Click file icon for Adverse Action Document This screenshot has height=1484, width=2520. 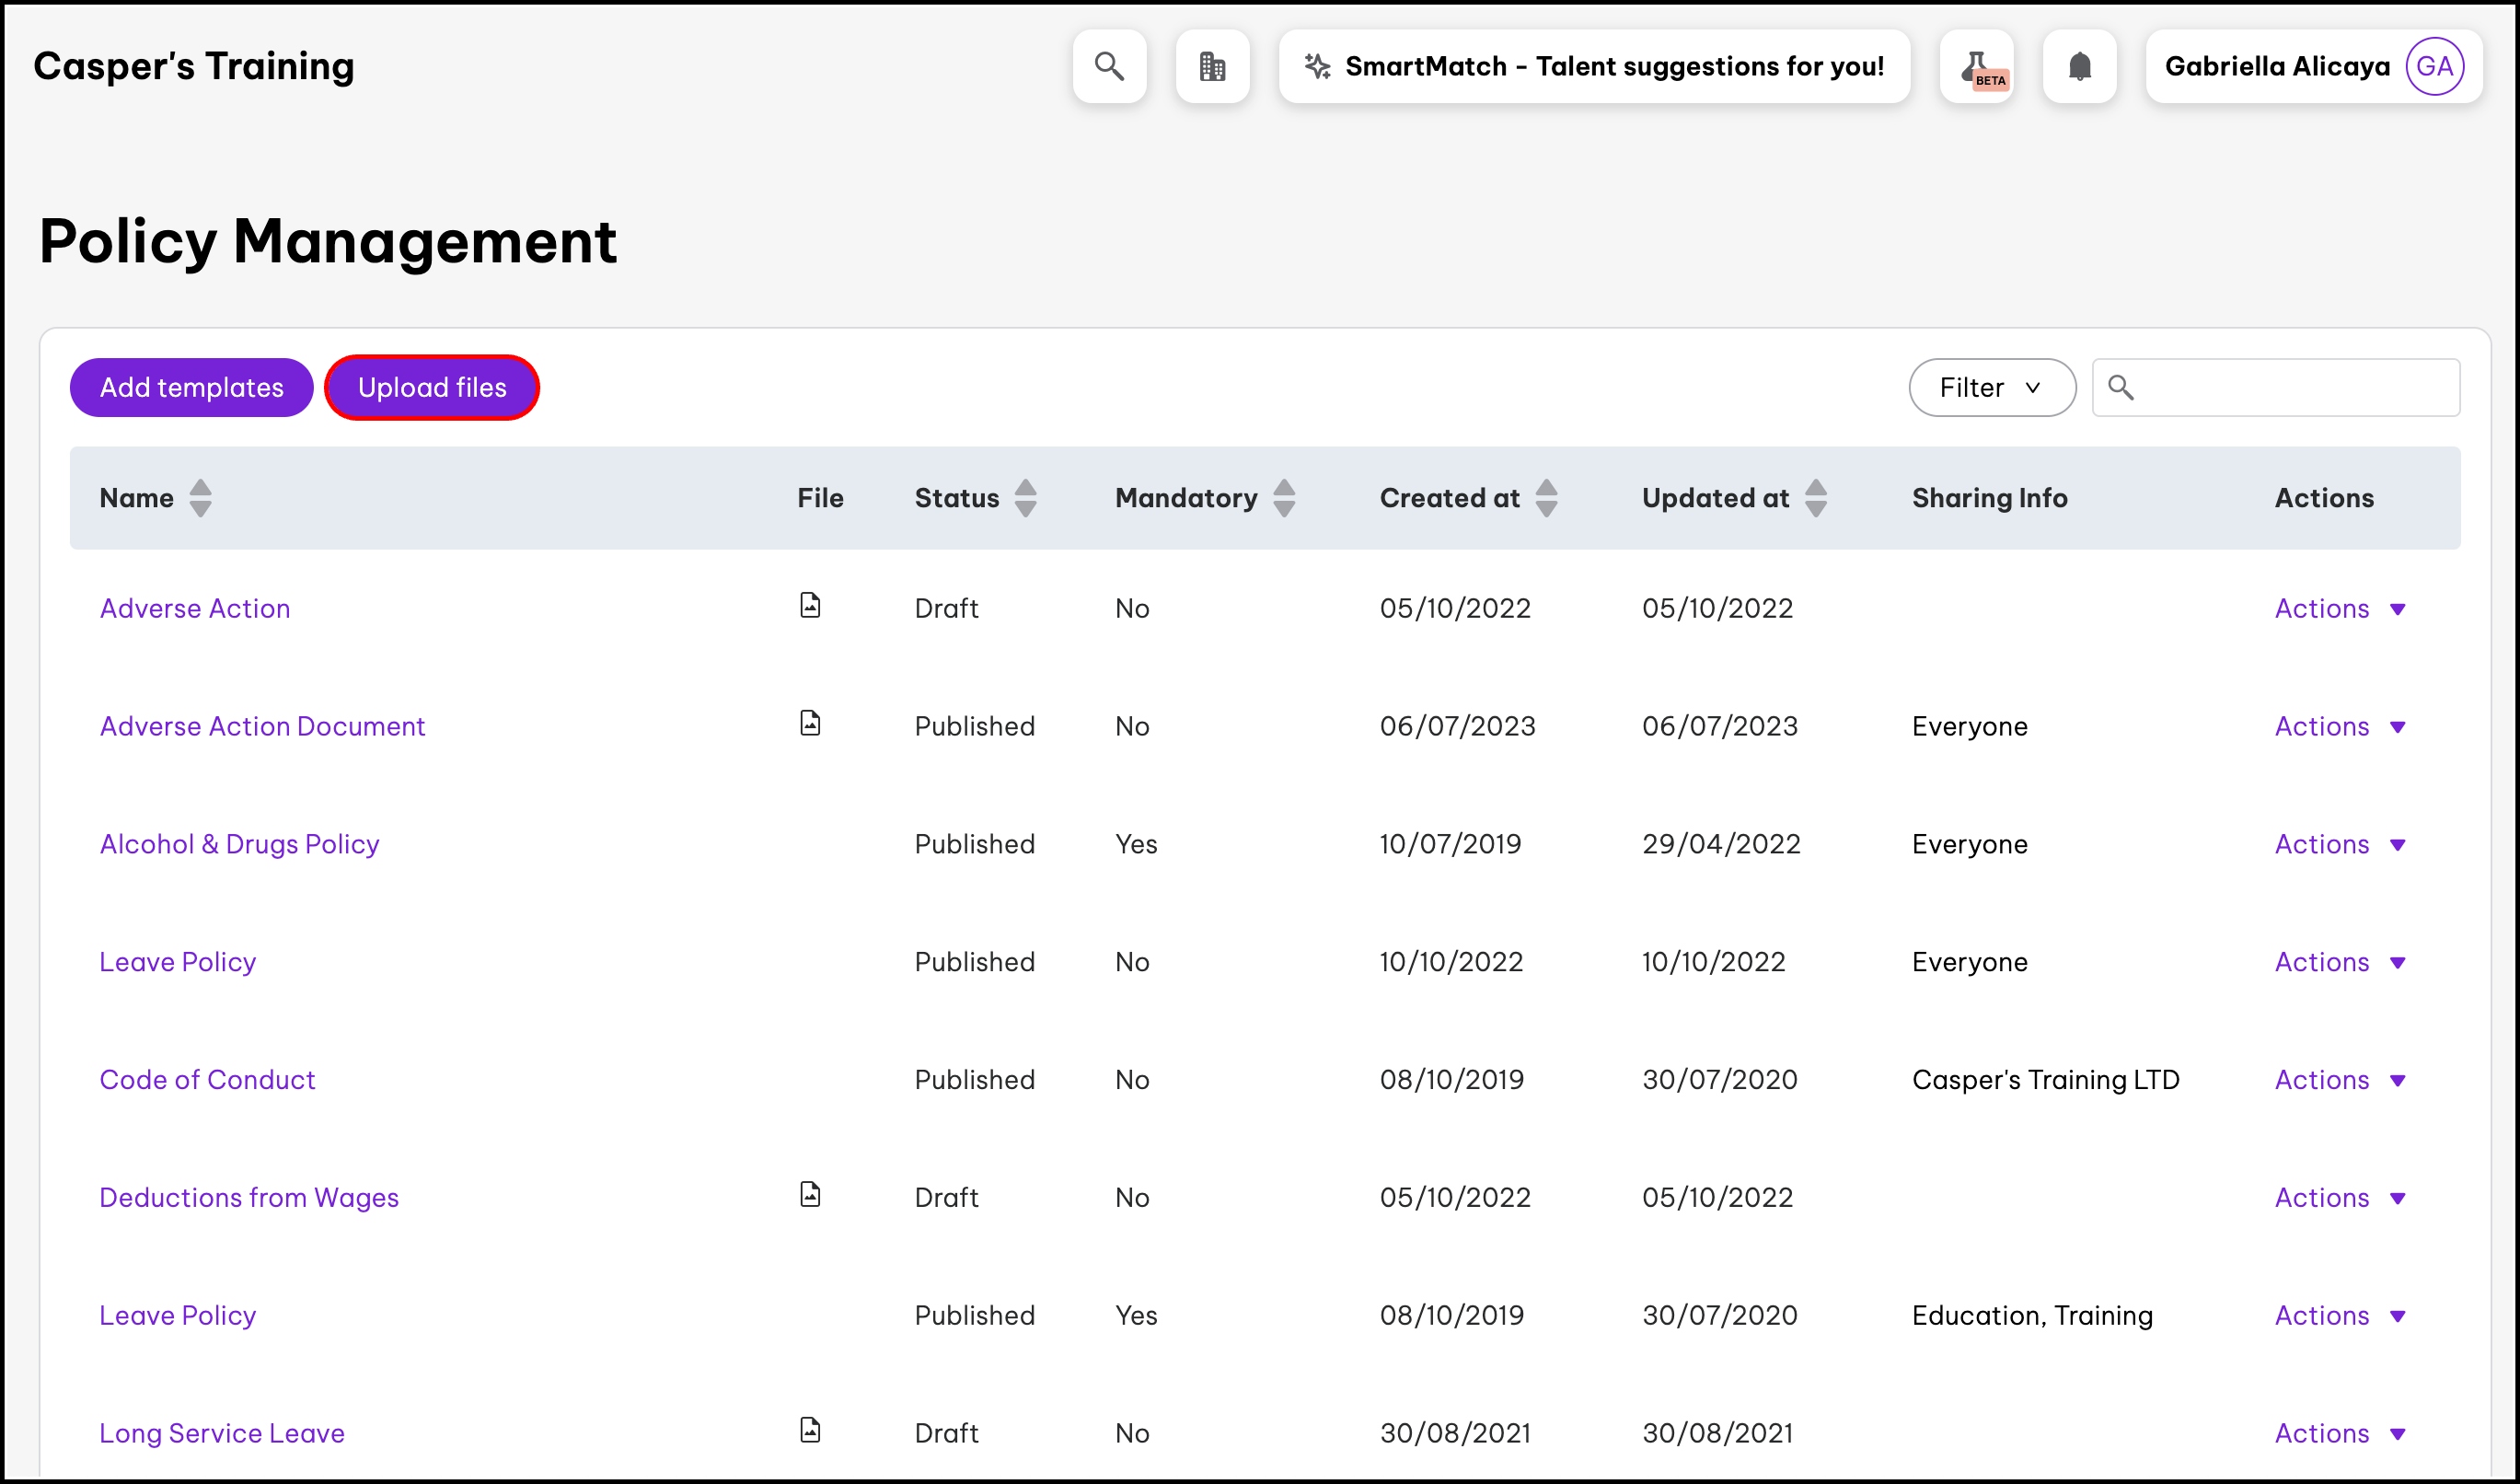click(x=810, y=723)
